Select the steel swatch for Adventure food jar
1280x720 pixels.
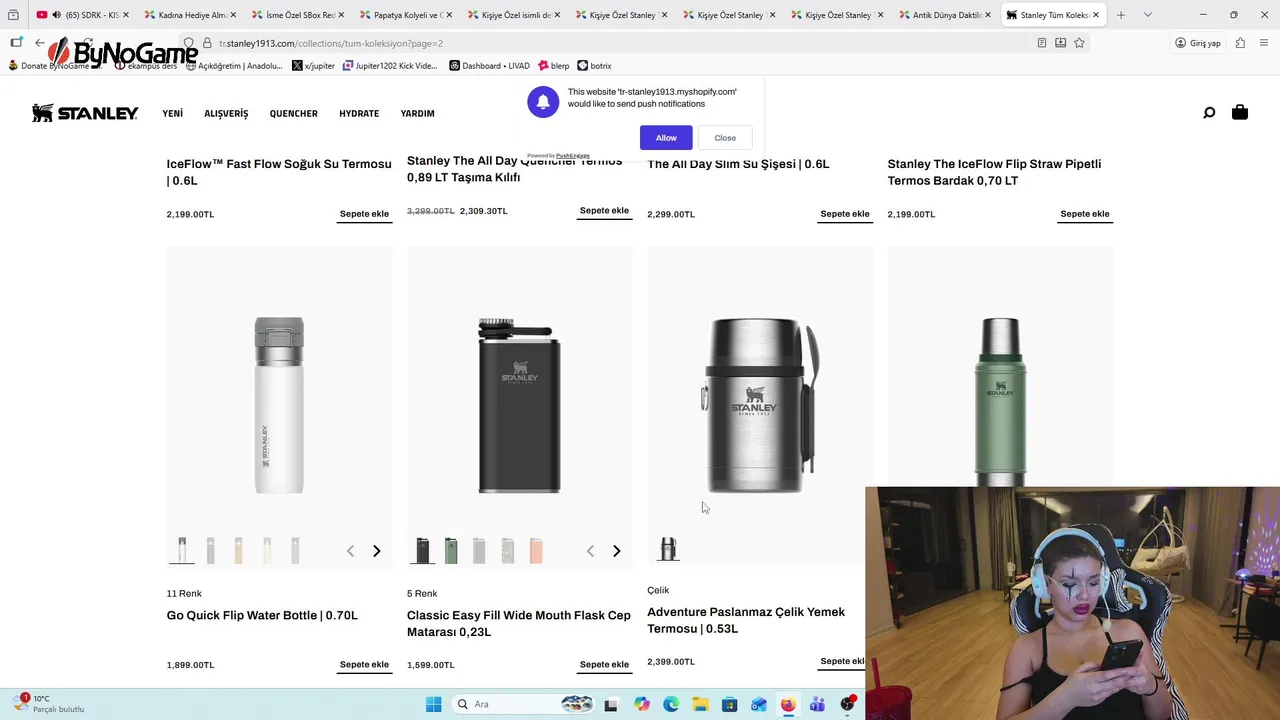pyautogui.click(x=668, y=549)
